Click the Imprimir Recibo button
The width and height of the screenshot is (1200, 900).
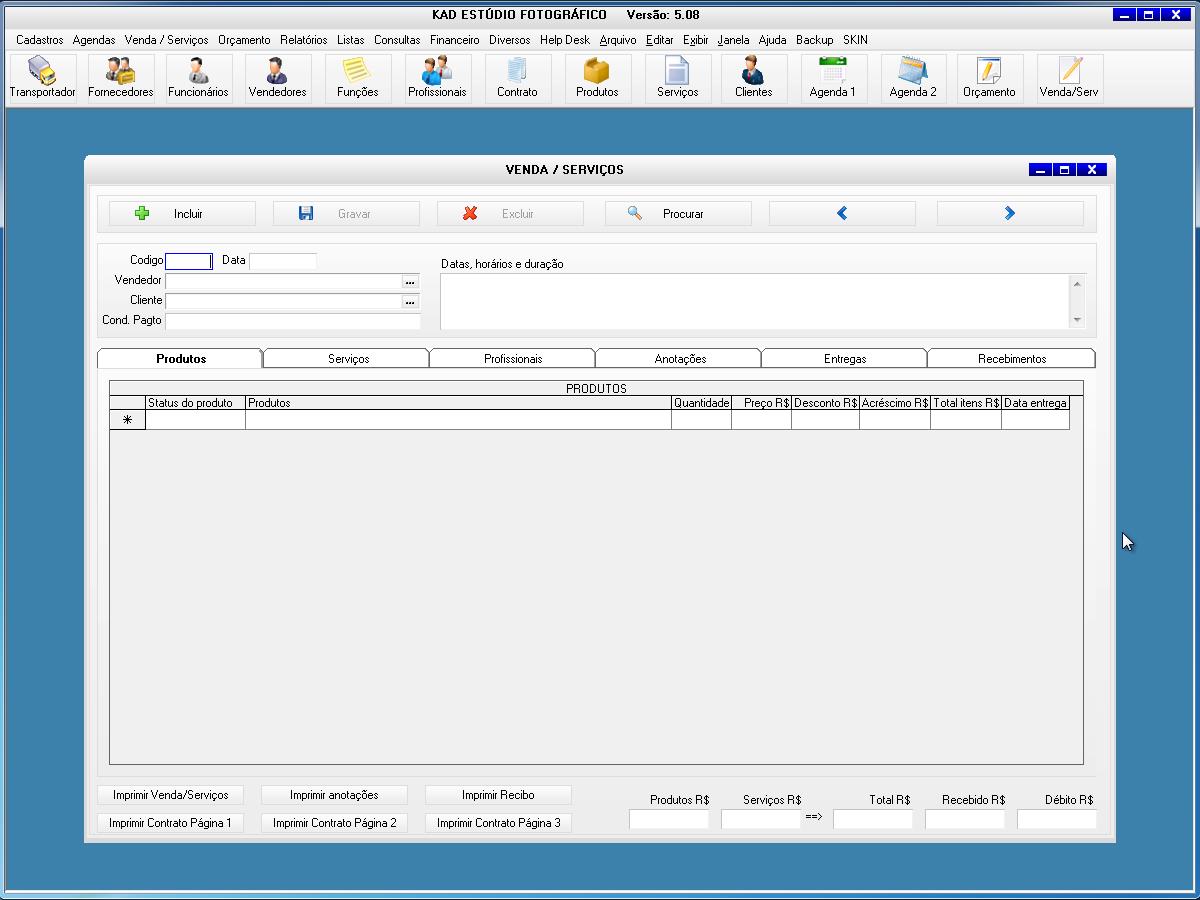click(x=498, y=795)
